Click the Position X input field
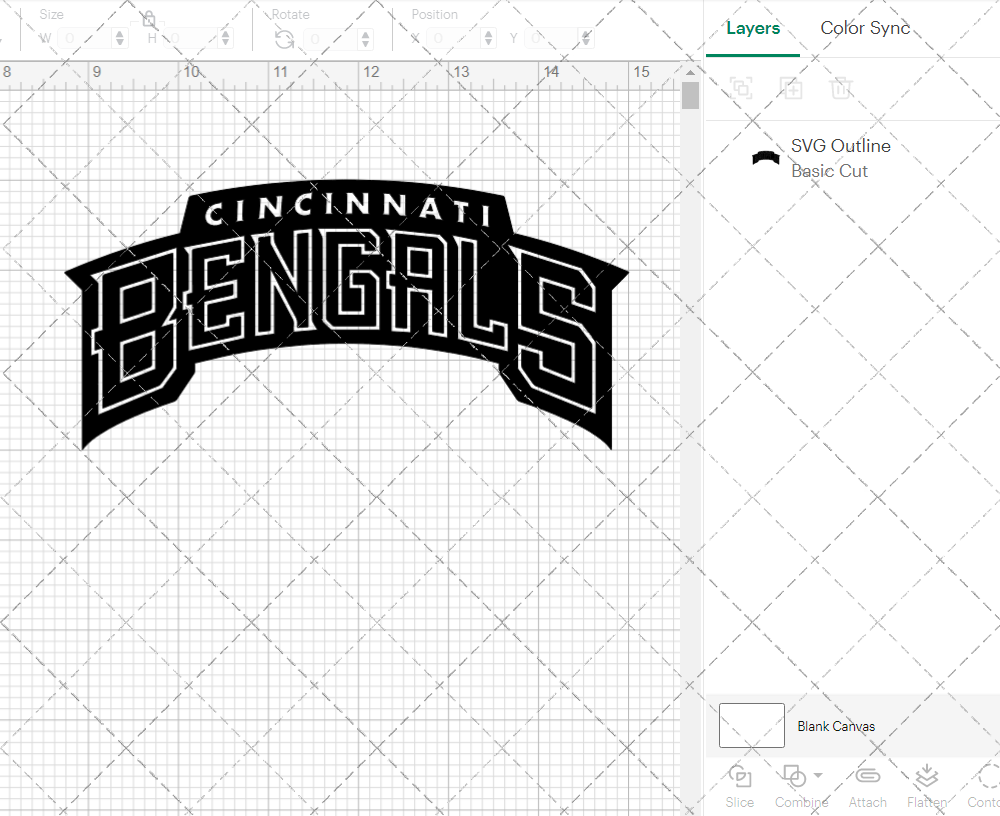The height and width of the screenshot is (816, 1000). tap(454, 38)
